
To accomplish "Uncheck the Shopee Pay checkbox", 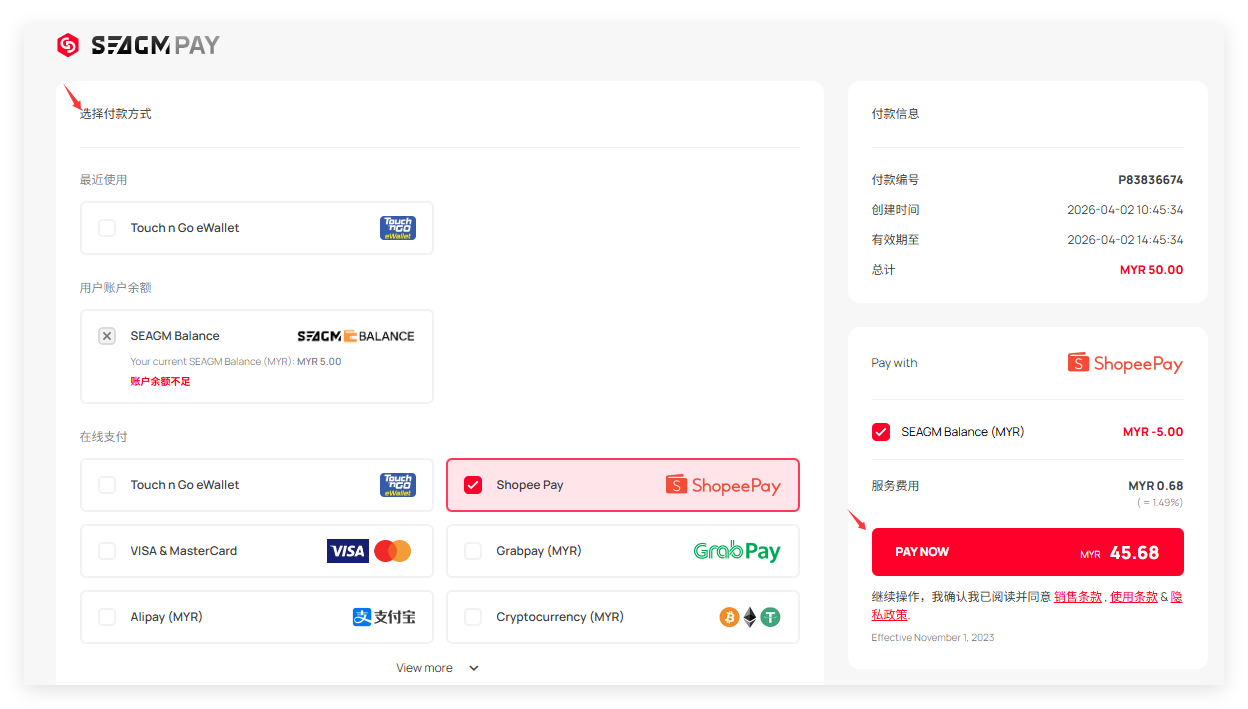I will click(x=473, y=485).
